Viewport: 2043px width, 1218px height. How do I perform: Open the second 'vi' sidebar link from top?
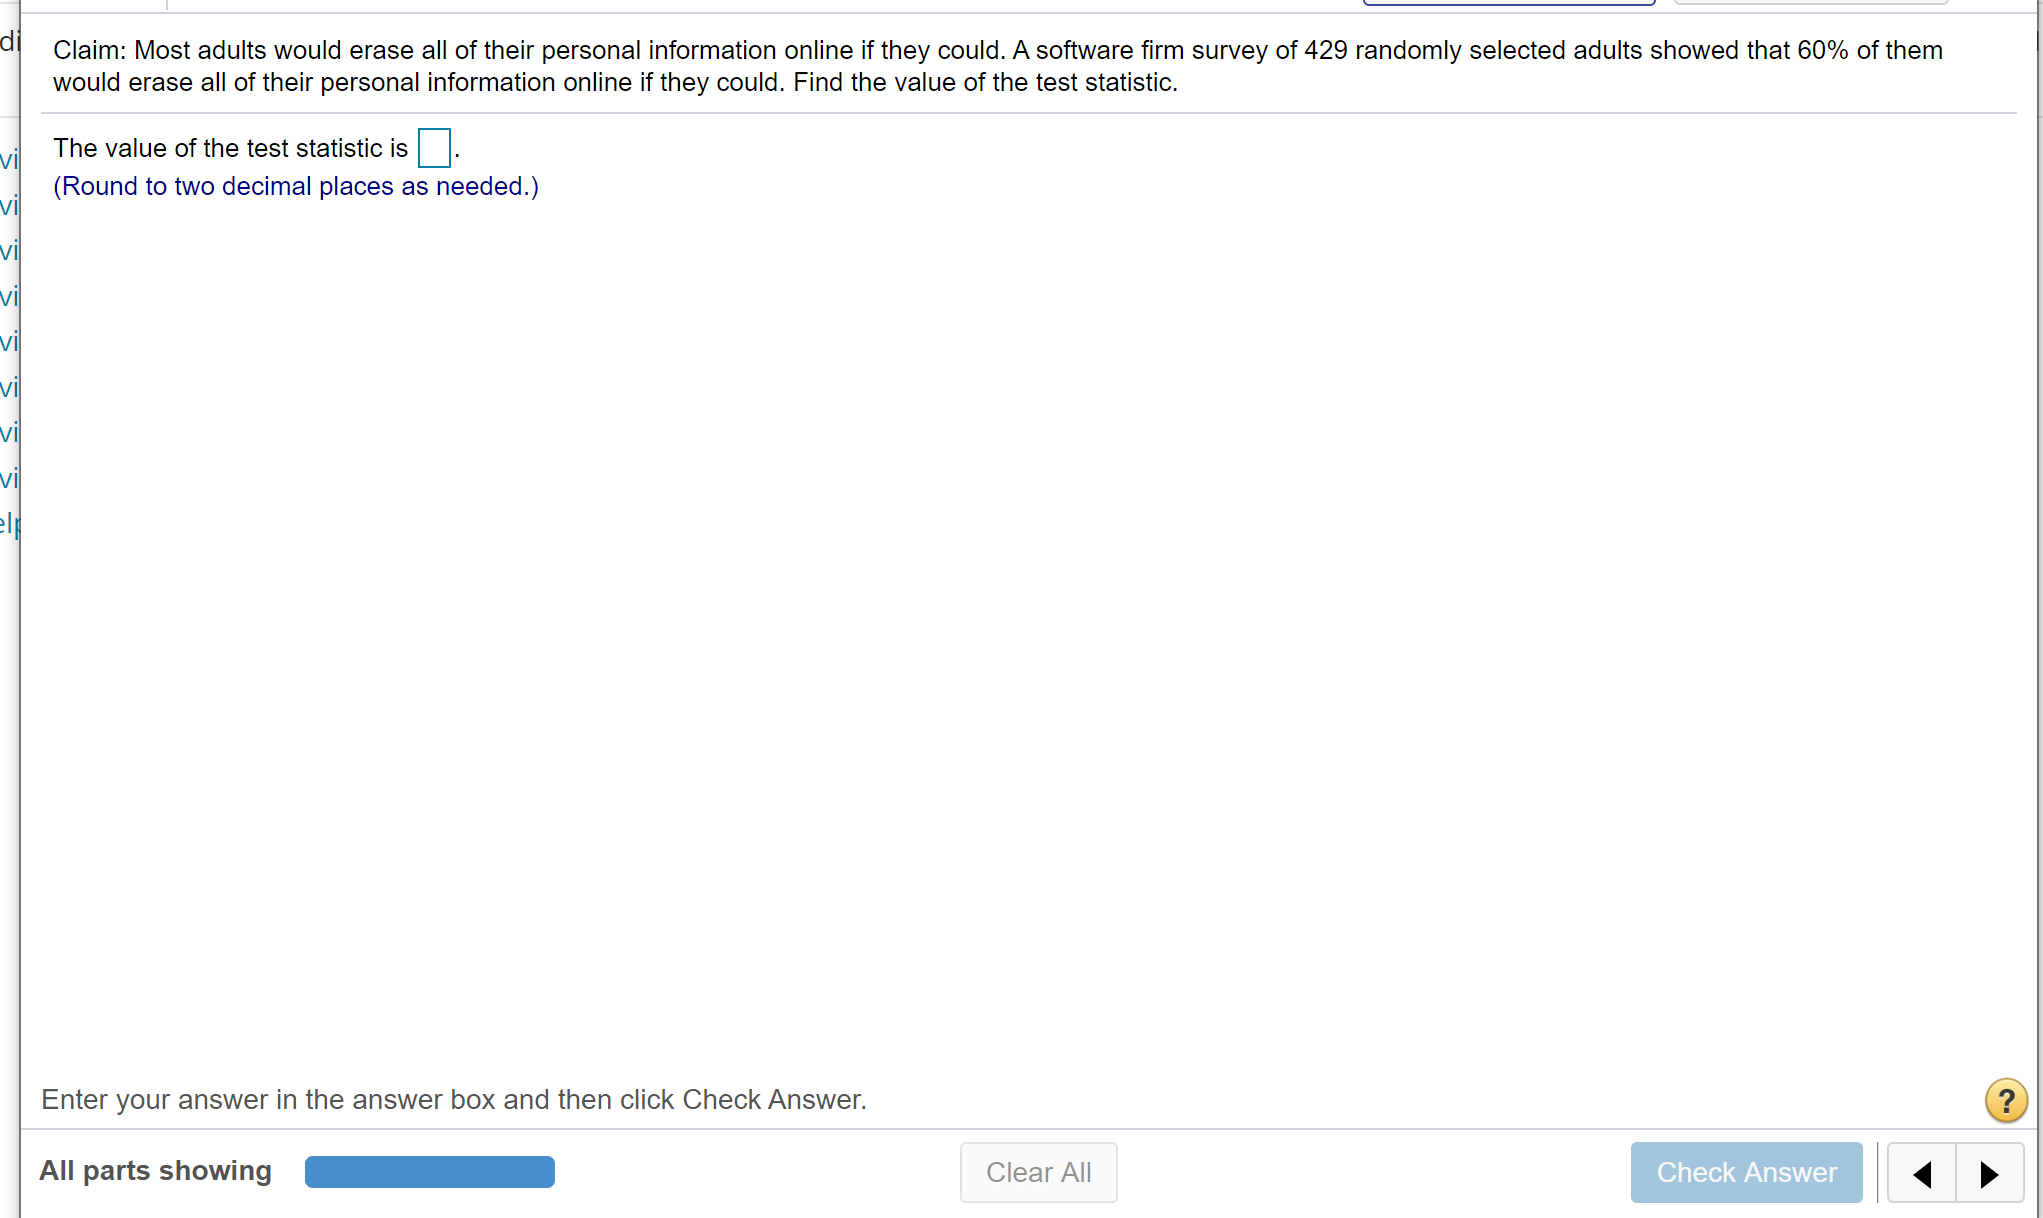(x=9, y=205)
